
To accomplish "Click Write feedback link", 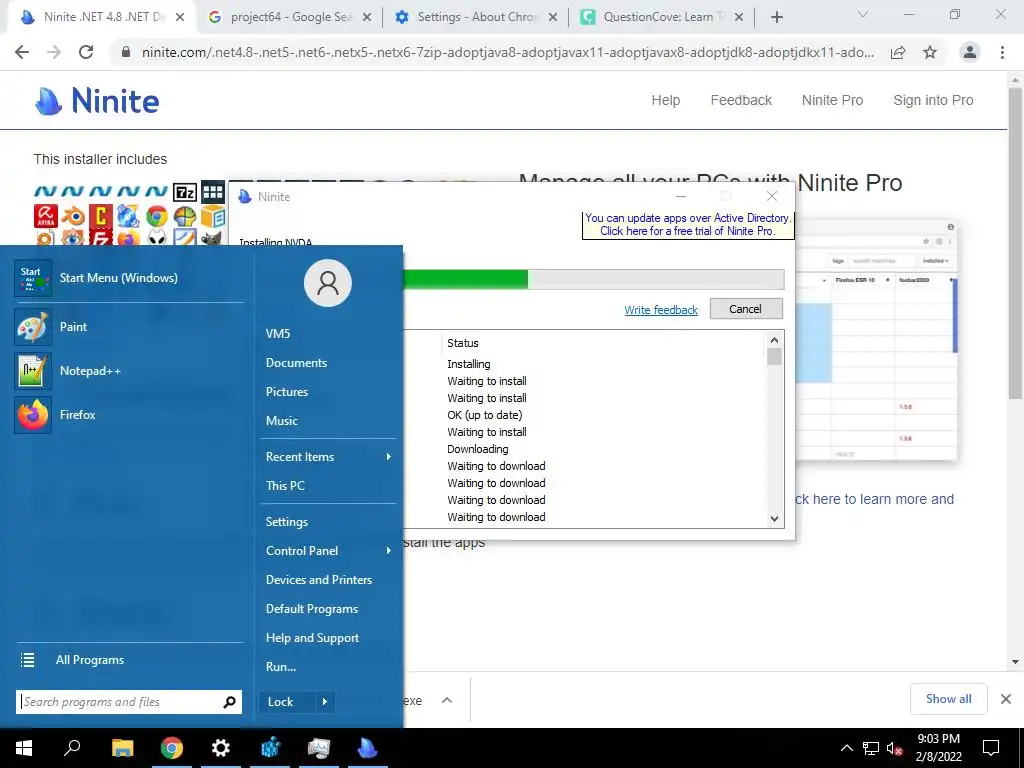I will click(661, 310).
